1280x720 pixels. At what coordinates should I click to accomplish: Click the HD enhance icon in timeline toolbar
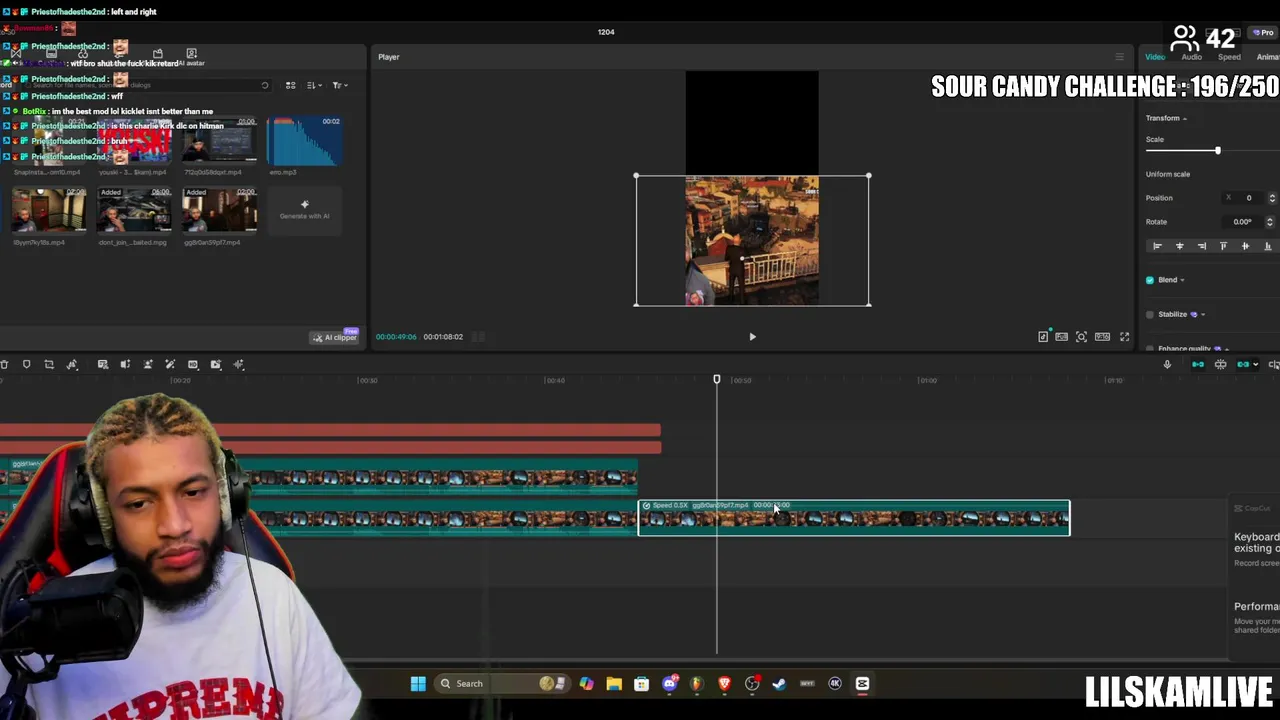(193, 365)
